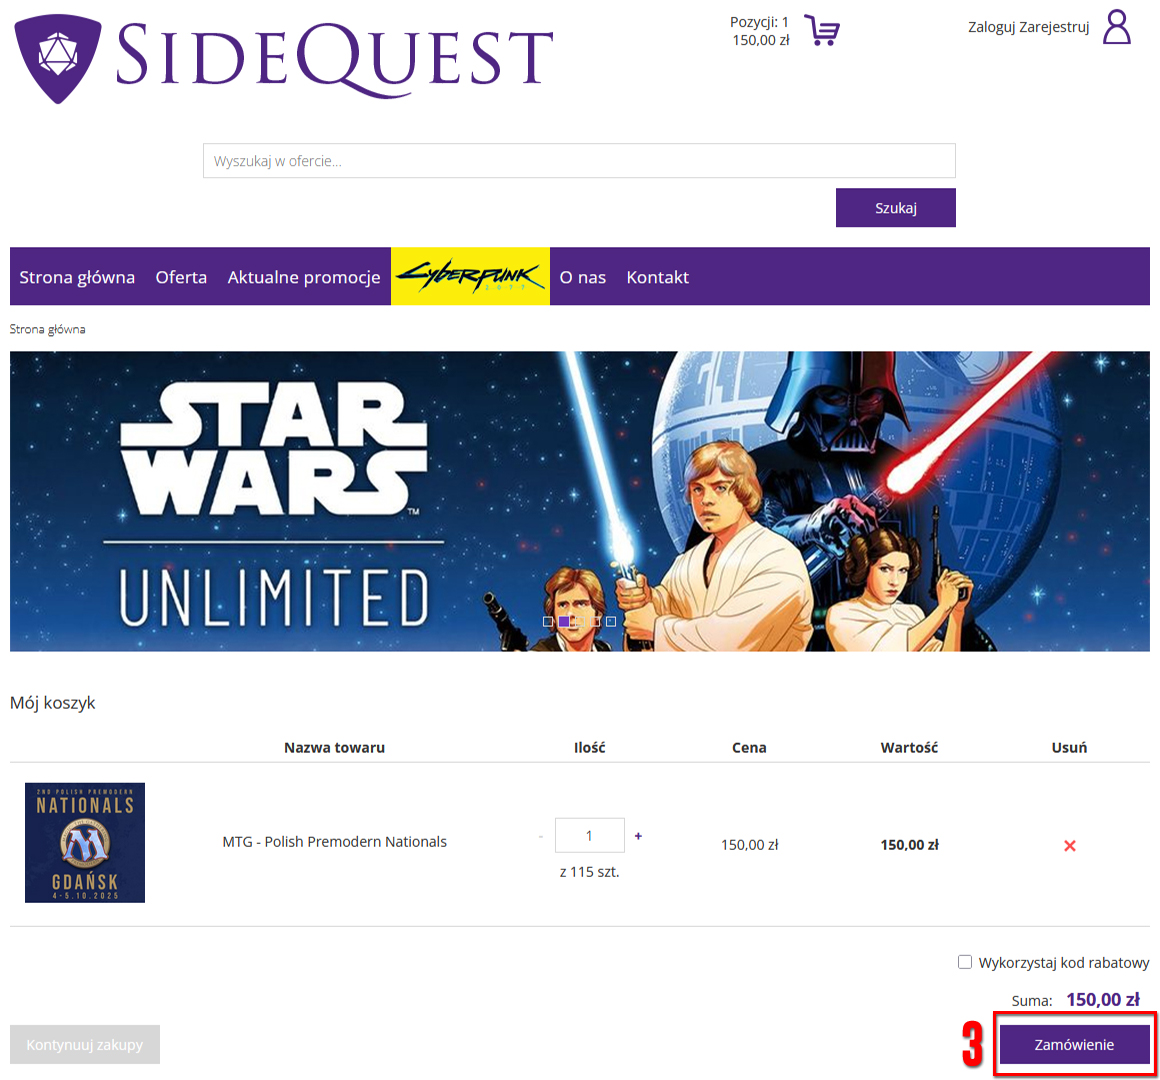Open the Polish Premodern Nationals product thumbnail
Screen dimensions: 1160x1080
(x=85, y=843)
